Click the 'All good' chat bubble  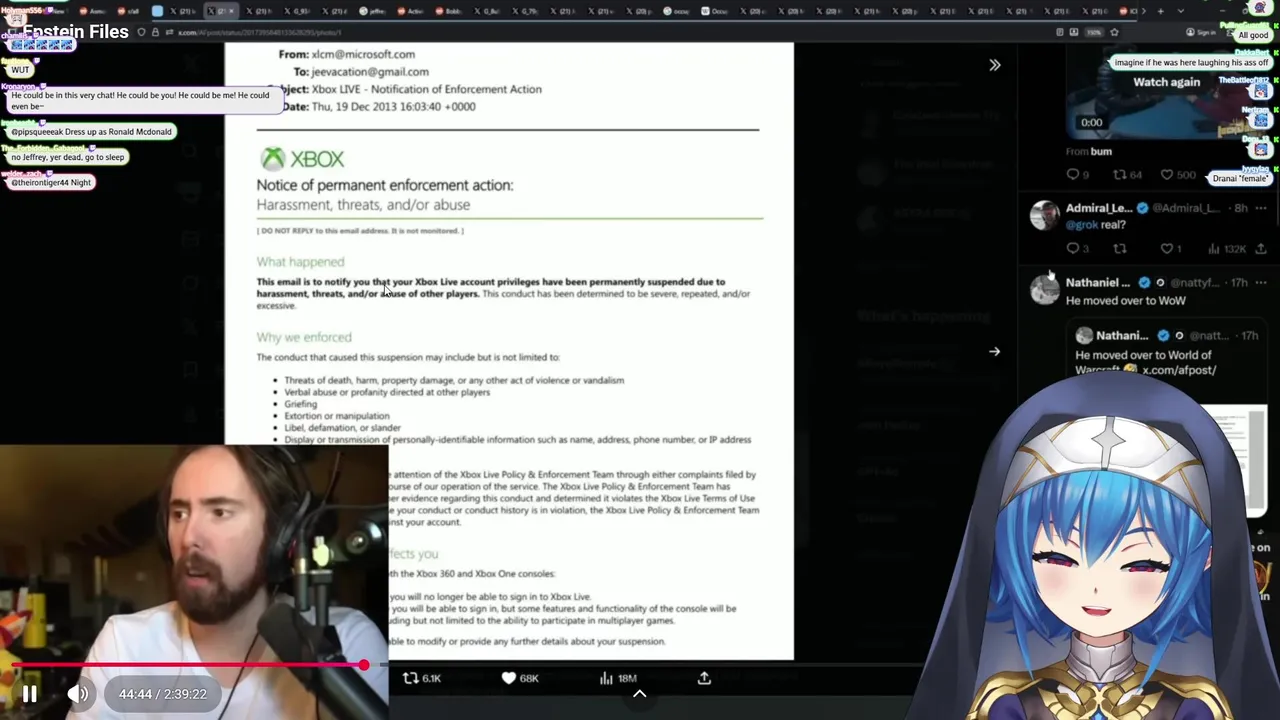(x=1253, y=35)
